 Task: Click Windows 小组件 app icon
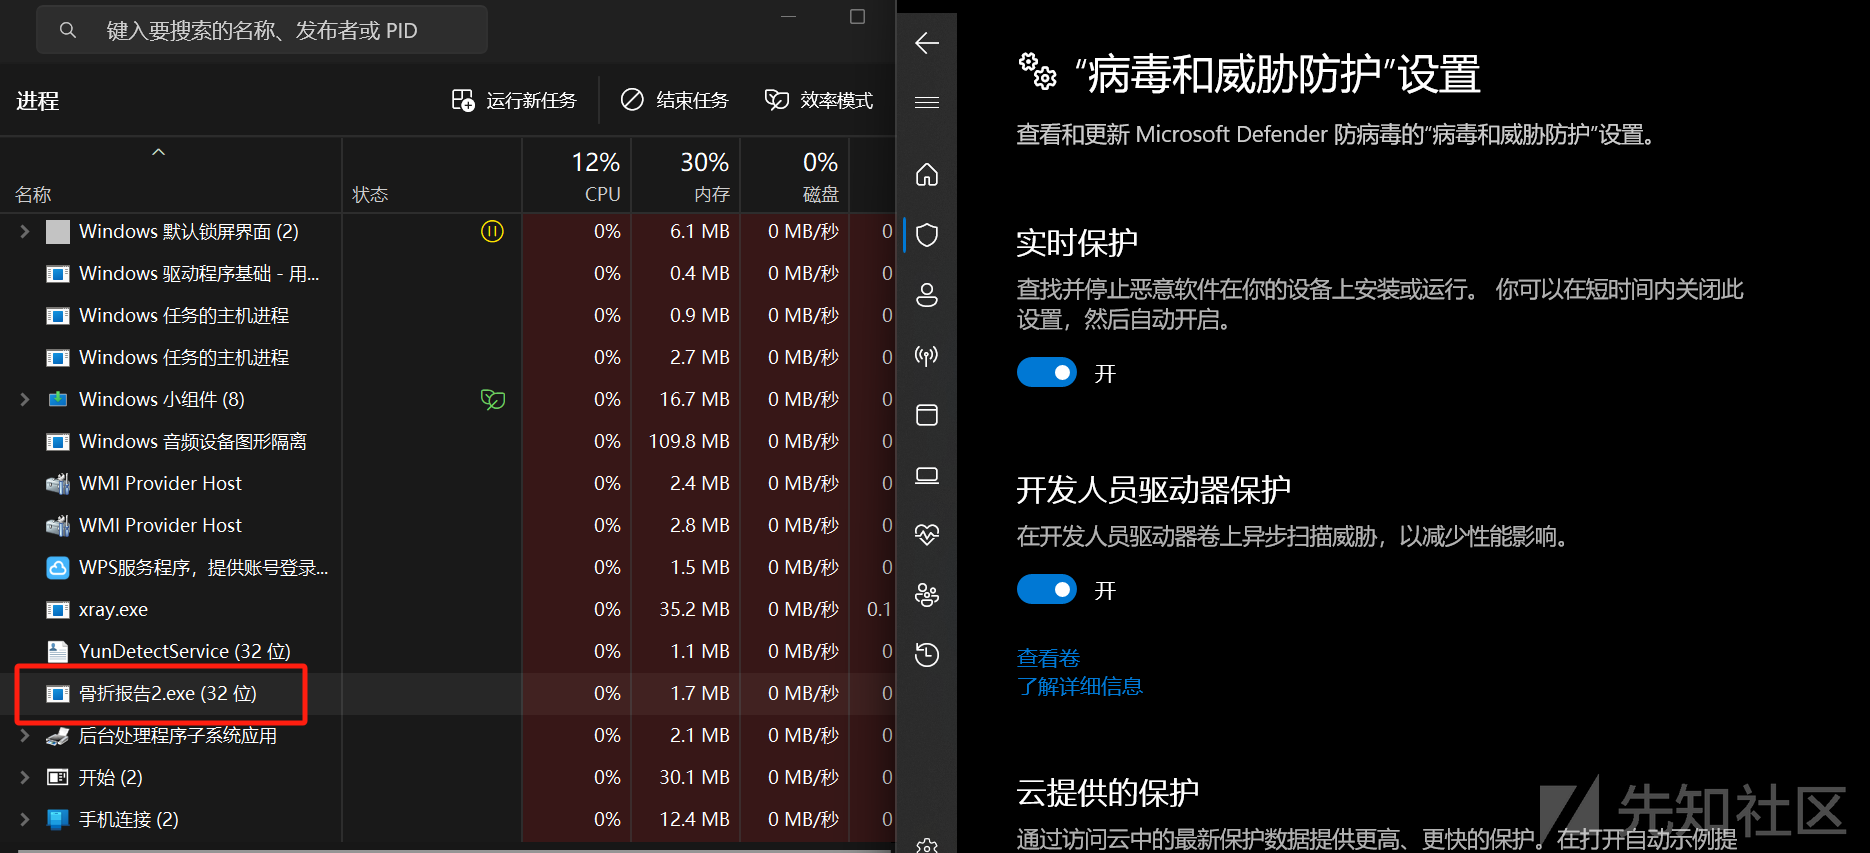[x=58, y=399]
